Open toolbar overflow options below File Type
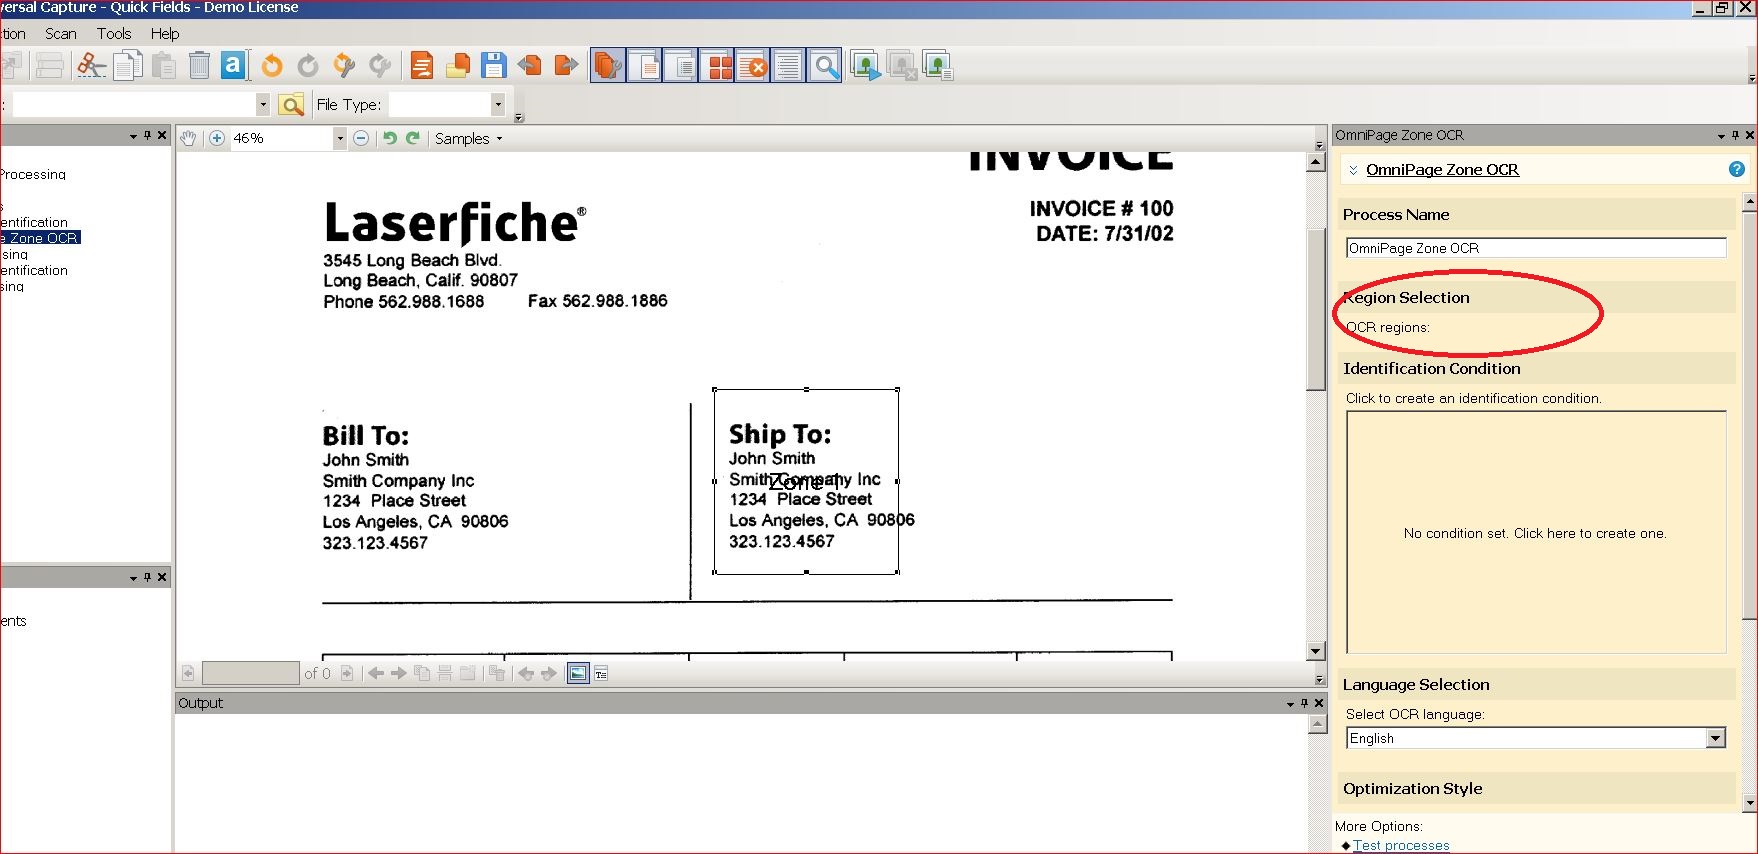This screenshot has width=1758, height=854. pyautogui.click(x=518, y=117)
